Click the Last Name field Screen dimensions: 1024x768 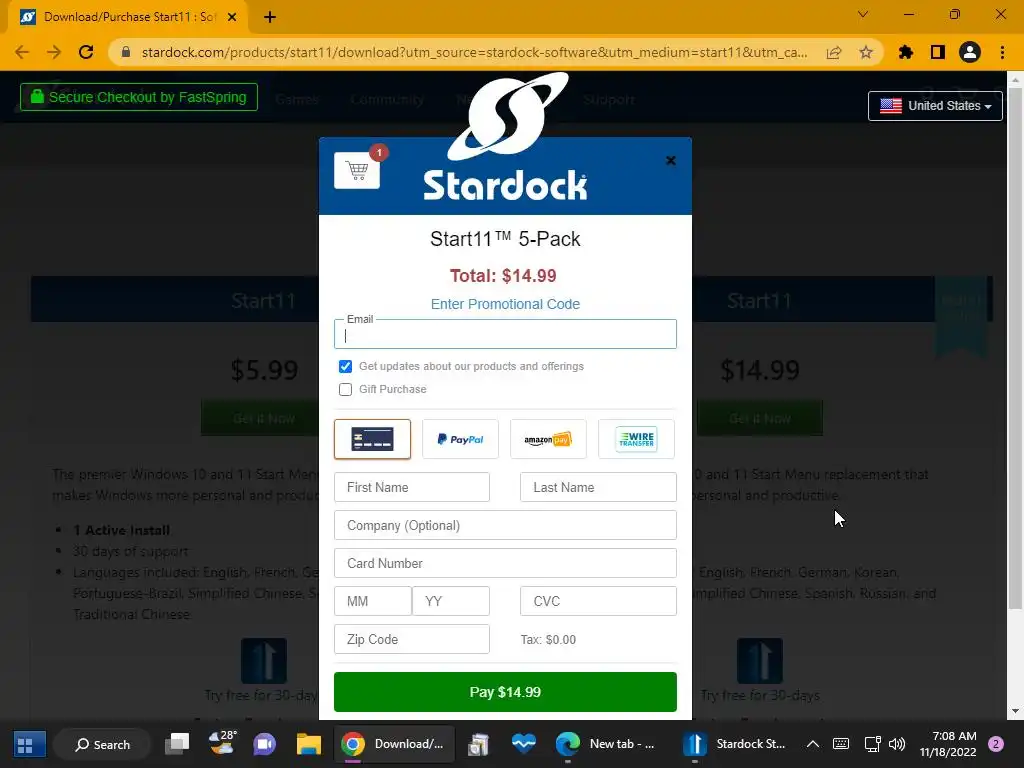[598, 487]
